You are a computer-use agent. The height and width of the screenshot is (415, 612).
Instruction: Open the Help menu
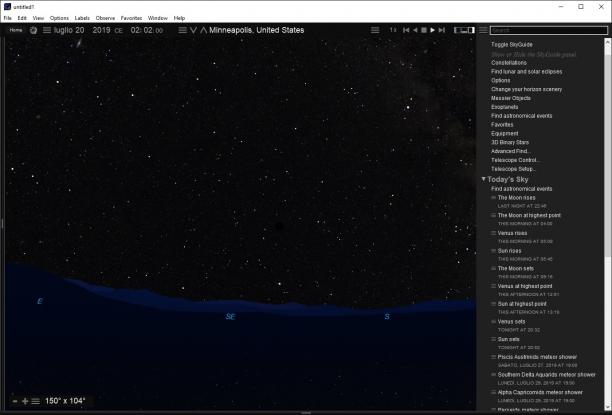[179, 18]
